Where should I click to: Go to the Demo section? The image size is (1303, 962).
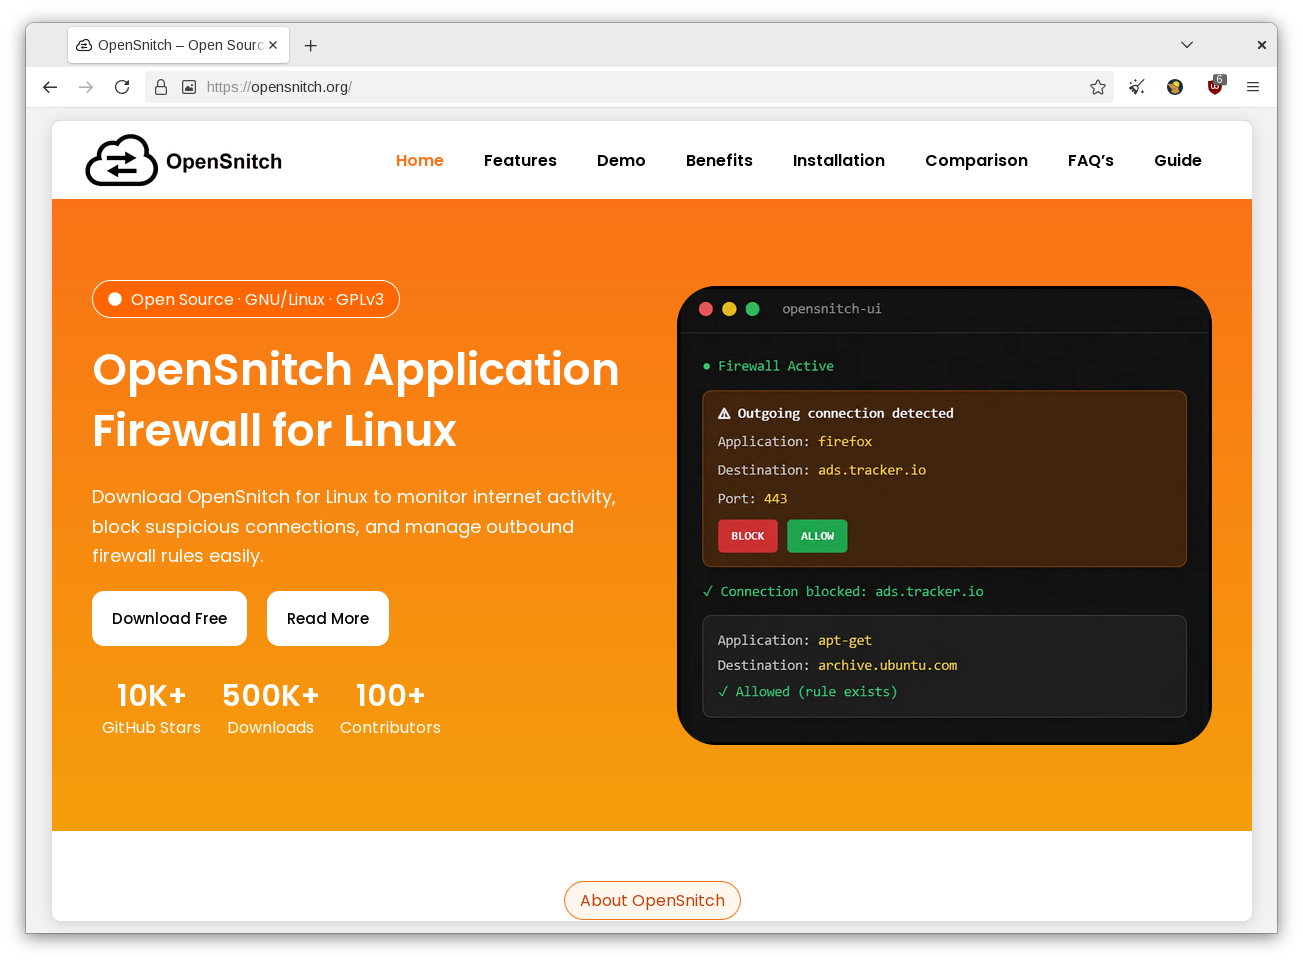pos(621,160)
